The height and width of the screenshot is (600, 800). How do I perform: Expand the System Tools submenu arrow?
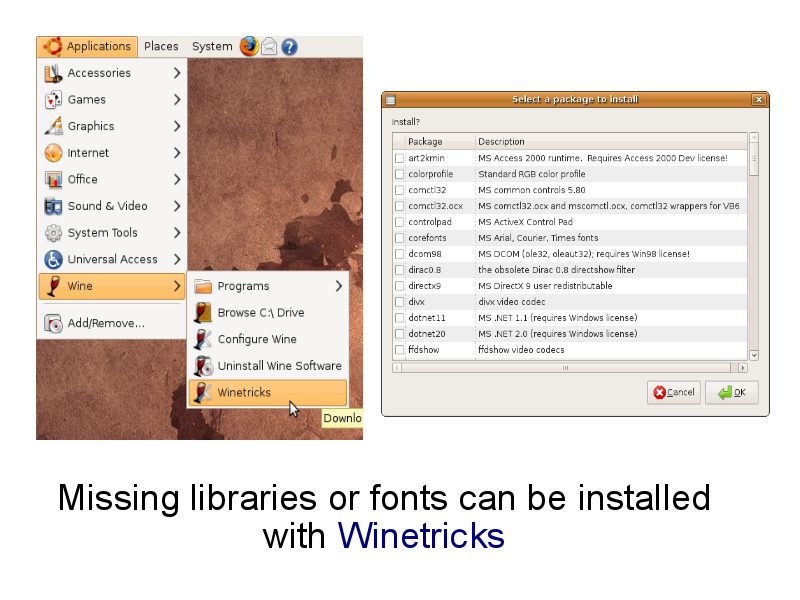[177, 233]
